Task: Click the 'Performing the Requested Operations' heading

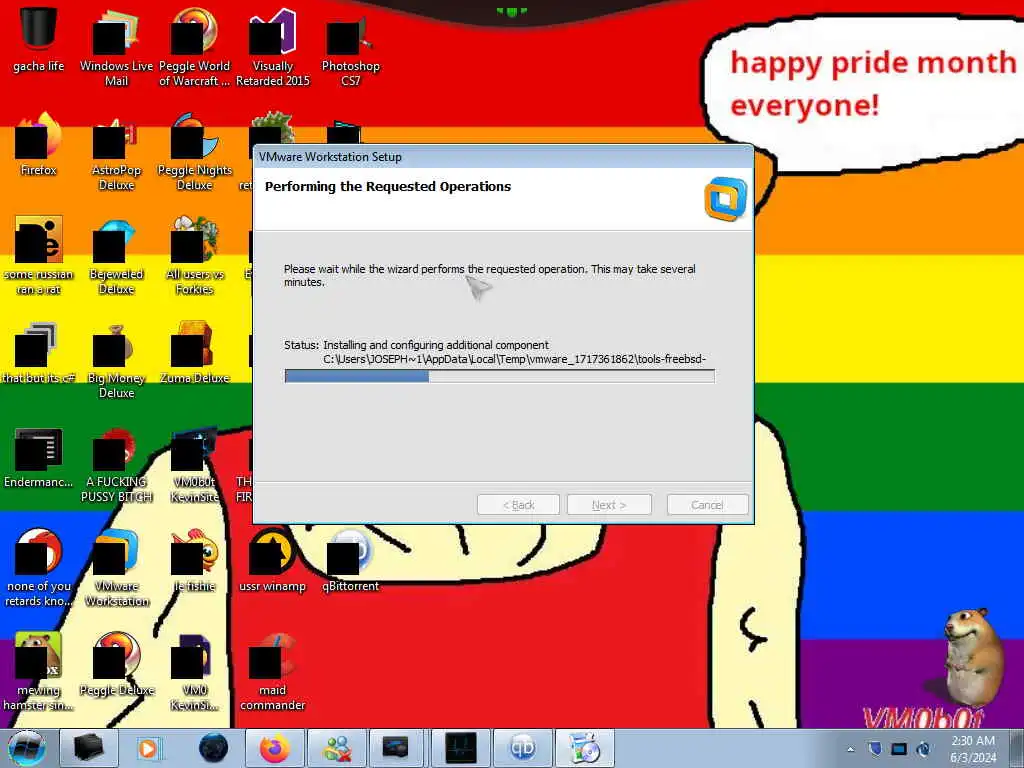Action: (388, 187)
